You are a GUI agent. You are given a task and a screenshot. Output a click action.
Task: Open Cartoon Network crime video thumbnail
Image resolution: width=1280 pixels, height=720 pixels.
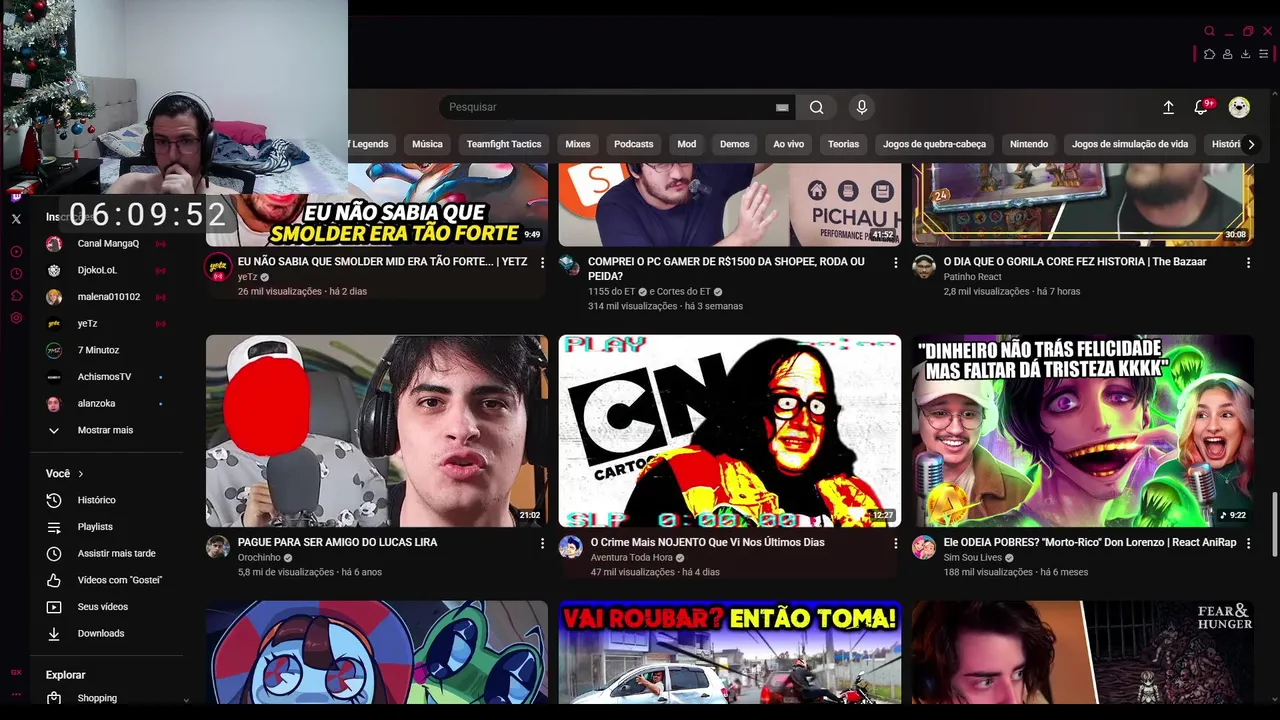tap(730, 431)
